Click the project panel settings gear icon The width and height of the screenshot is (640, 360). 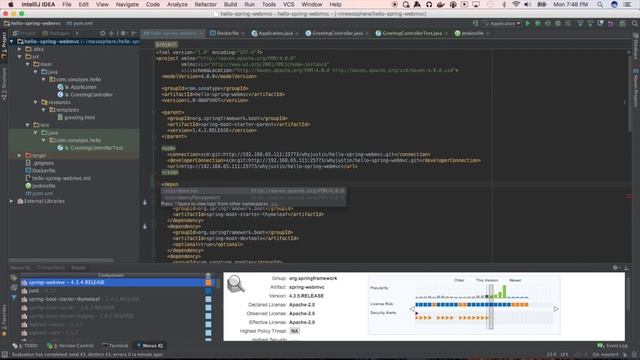(x=123, y=33)
